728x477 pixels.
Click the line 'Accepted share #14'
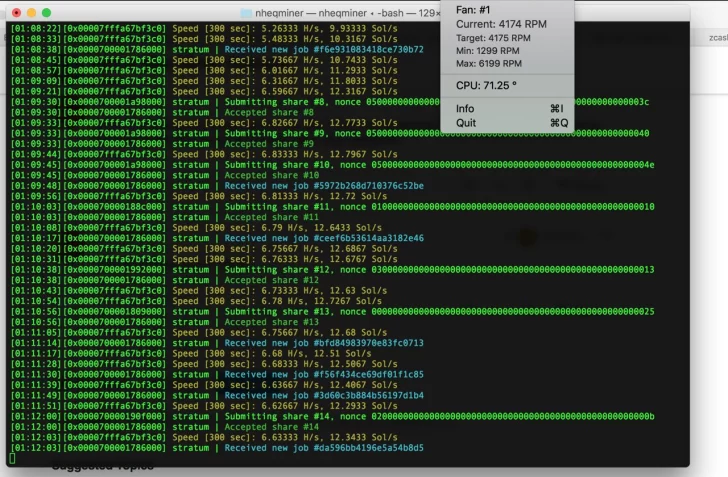pos(272,427)
